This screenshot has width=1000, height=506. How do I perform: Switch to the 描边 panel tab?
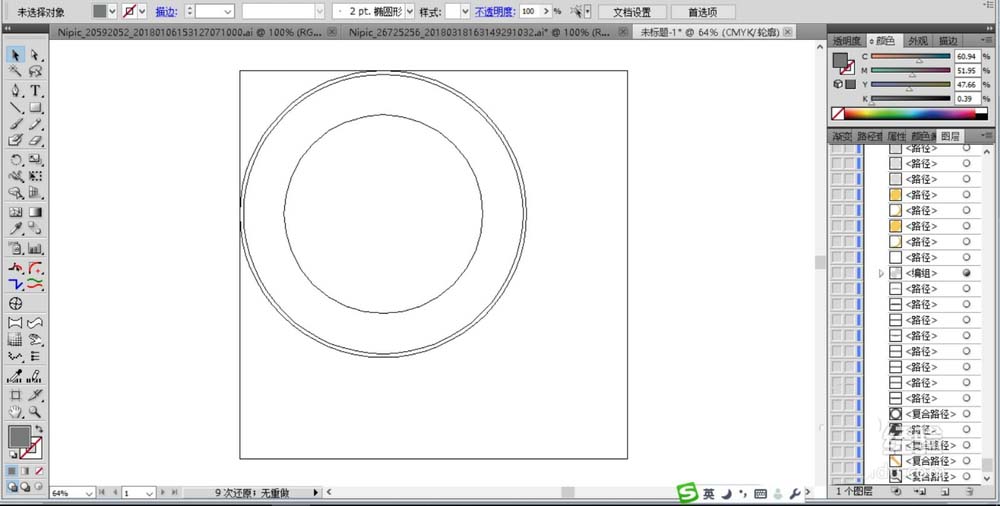pos(948,41)
